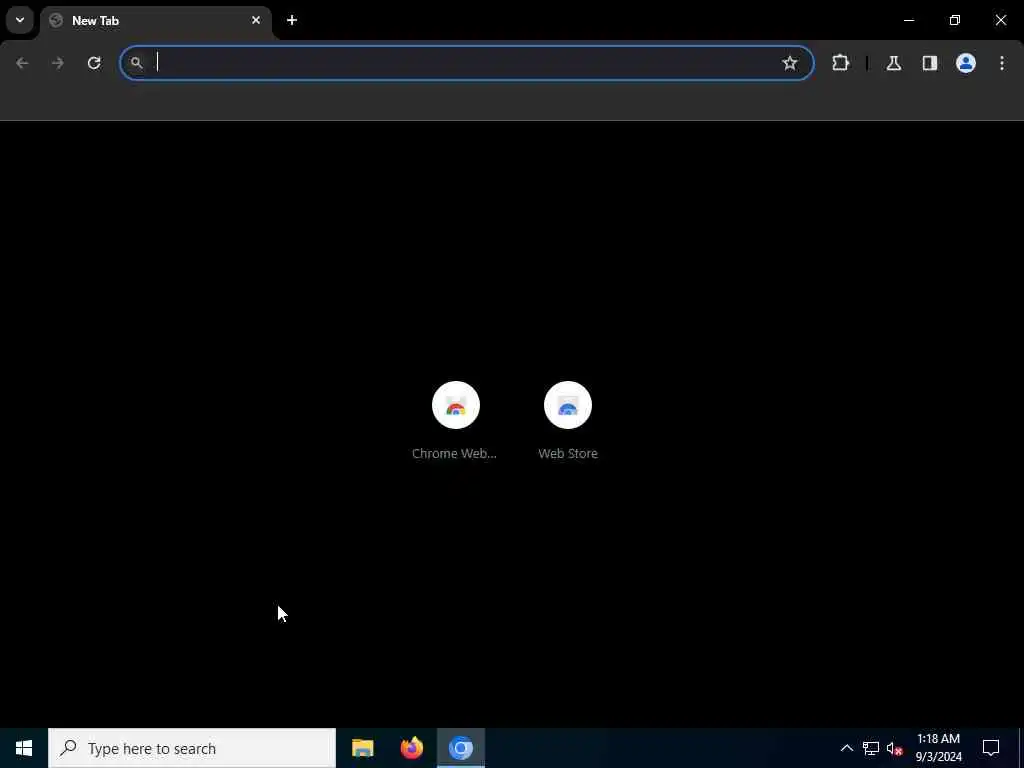Click the Web Store label text
This screenshot has height=768, width=1024.
568,453
